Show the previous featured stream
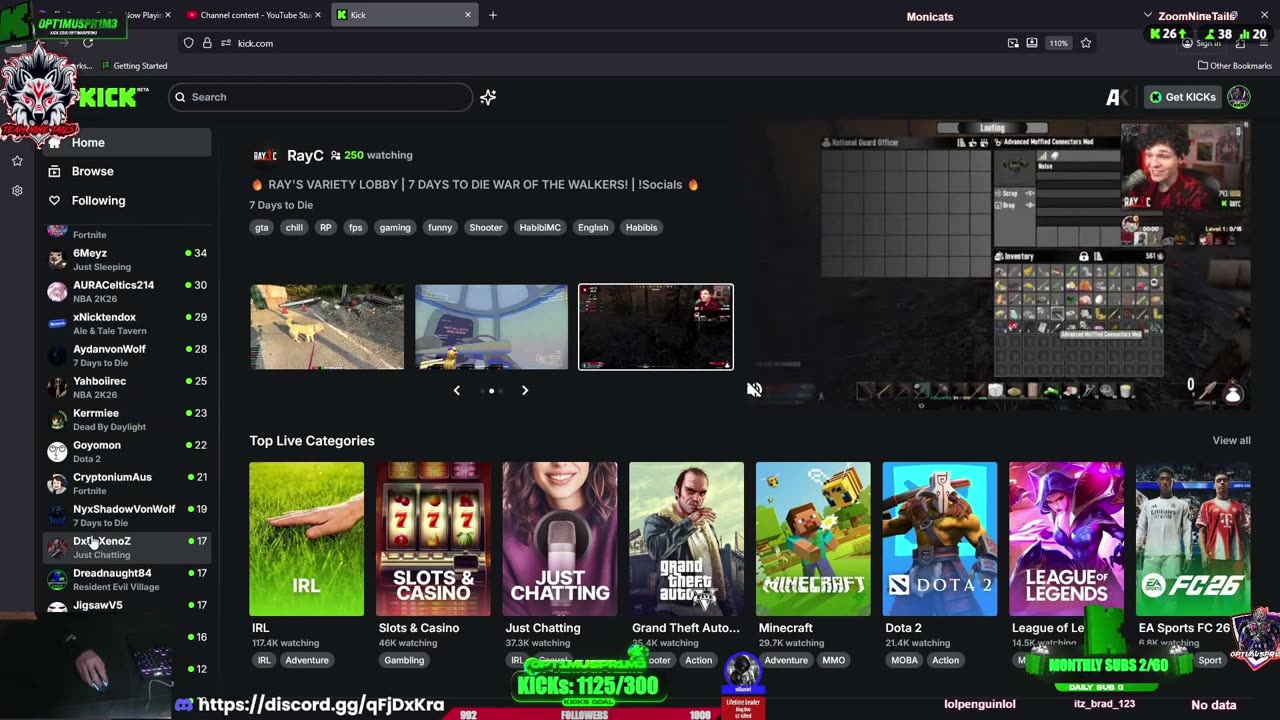Screen dimensions: 1280x720 point(457,390)
